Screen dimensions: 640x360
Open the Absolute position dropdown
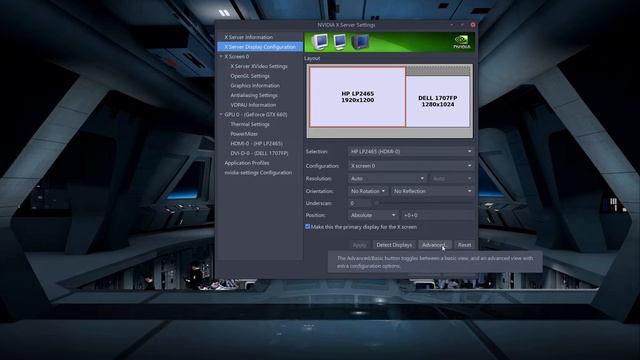(373, 215)
